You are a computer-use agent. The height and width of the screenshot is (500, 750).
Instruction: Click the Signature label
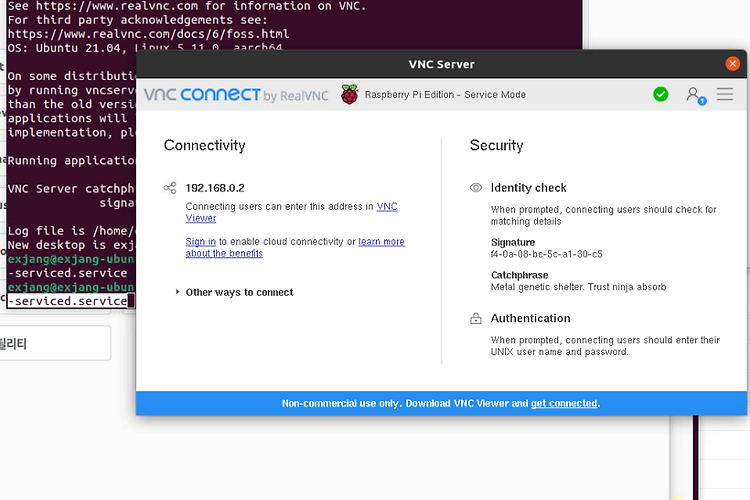point(513,242)
